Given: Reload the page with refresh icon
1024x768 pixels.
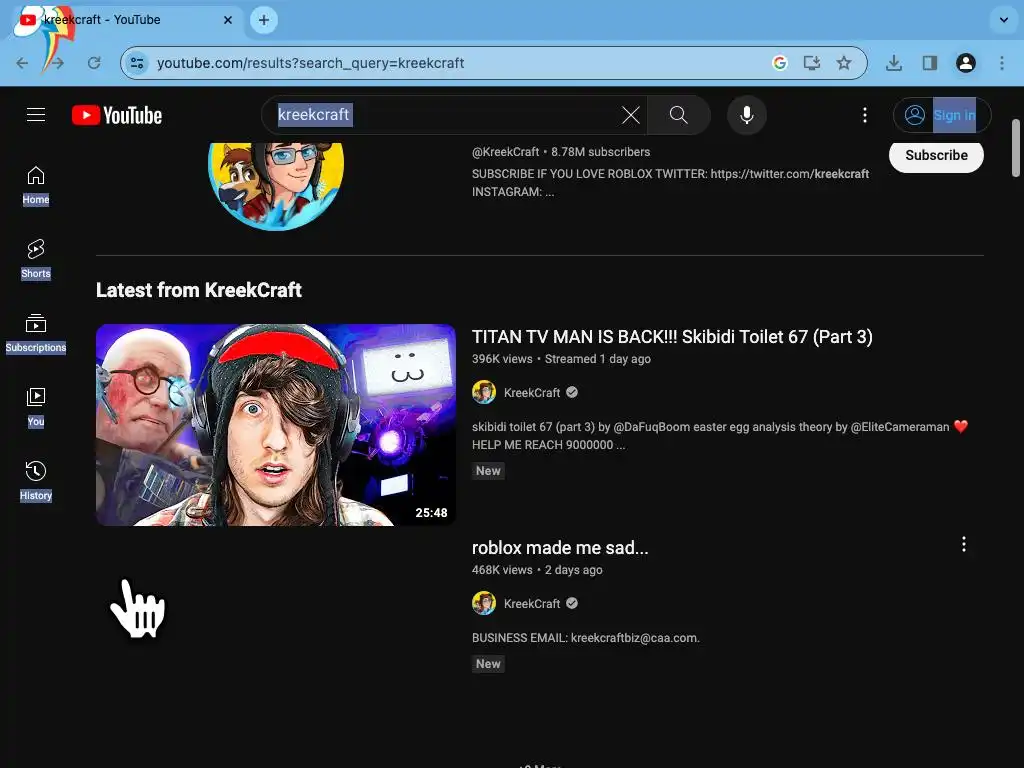Looking at the screenshot, I should 94,63.
